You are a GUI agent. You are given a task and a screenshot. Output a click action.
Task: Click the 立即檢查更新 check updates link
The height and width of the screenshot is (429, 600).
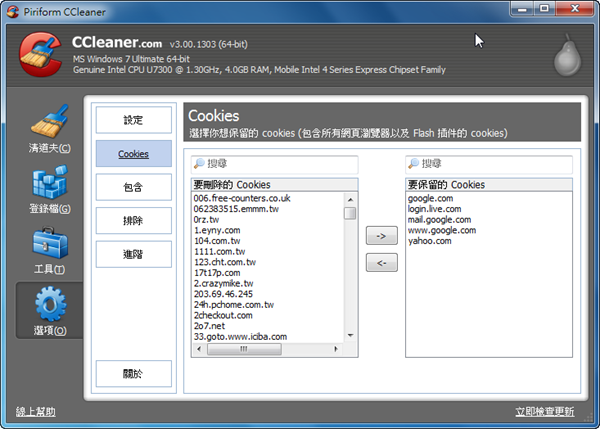click(544, 411)
